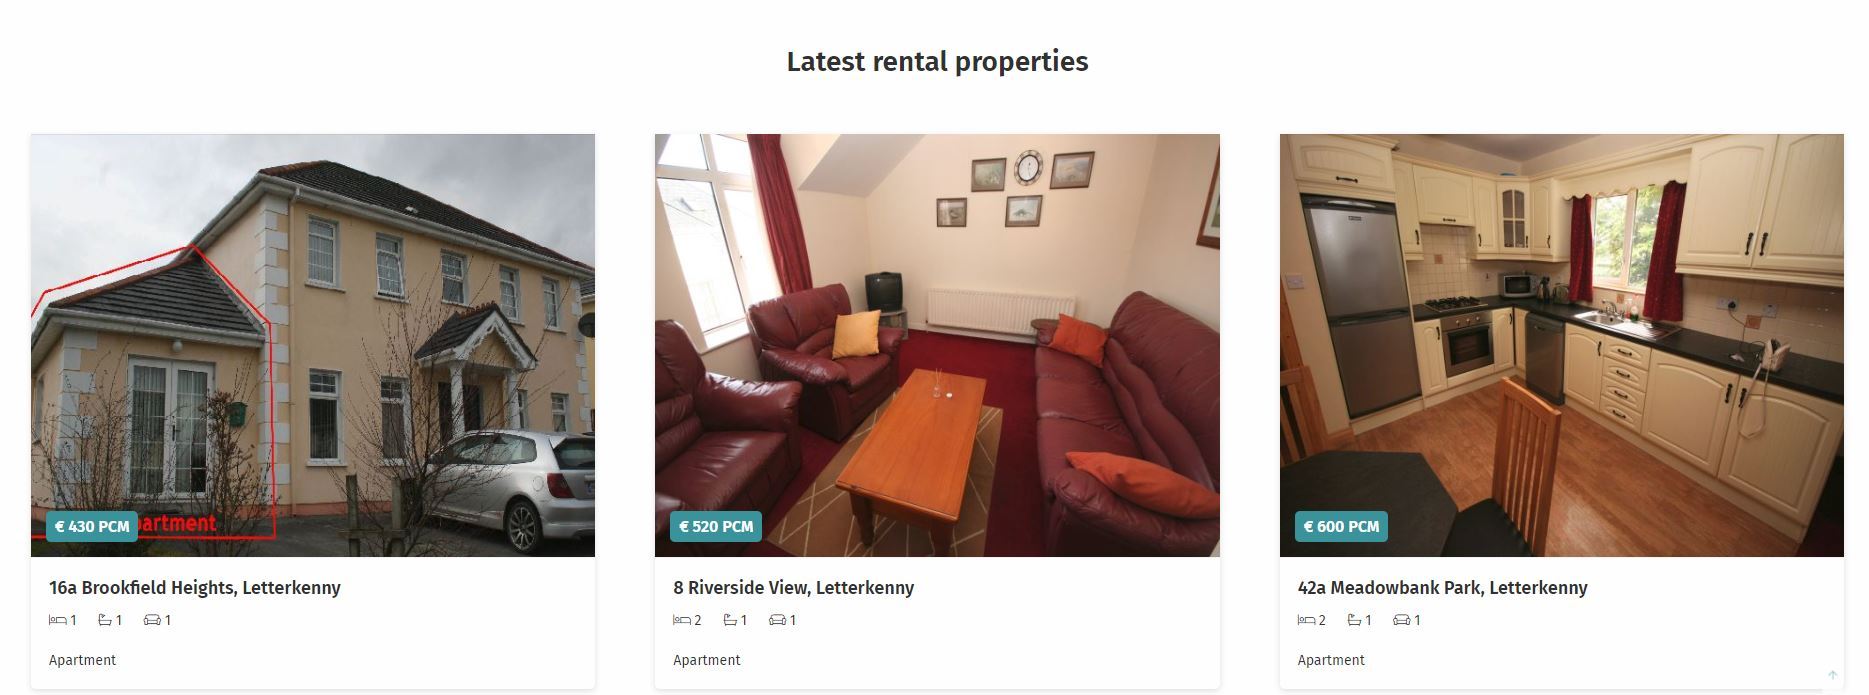Click sofa icon on Meadowbank Park listing
This screenshot has height=695, width=1869.
point(1401,620)
